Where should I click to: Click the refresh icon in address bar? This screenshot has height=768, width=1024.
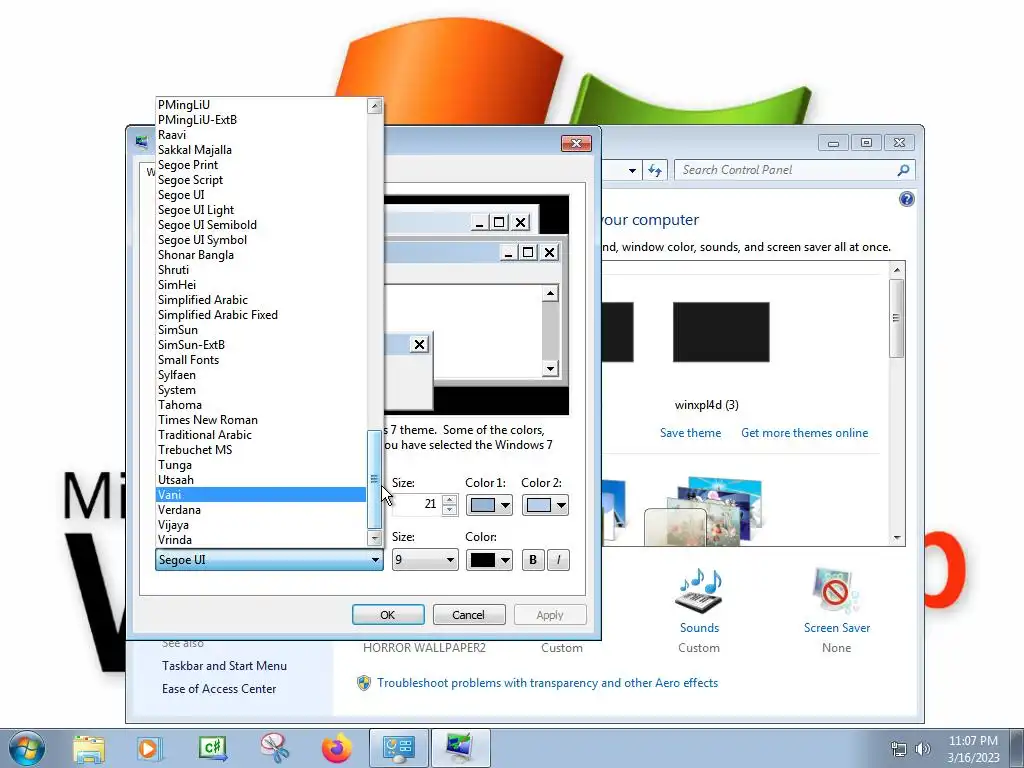pos(655,170)
